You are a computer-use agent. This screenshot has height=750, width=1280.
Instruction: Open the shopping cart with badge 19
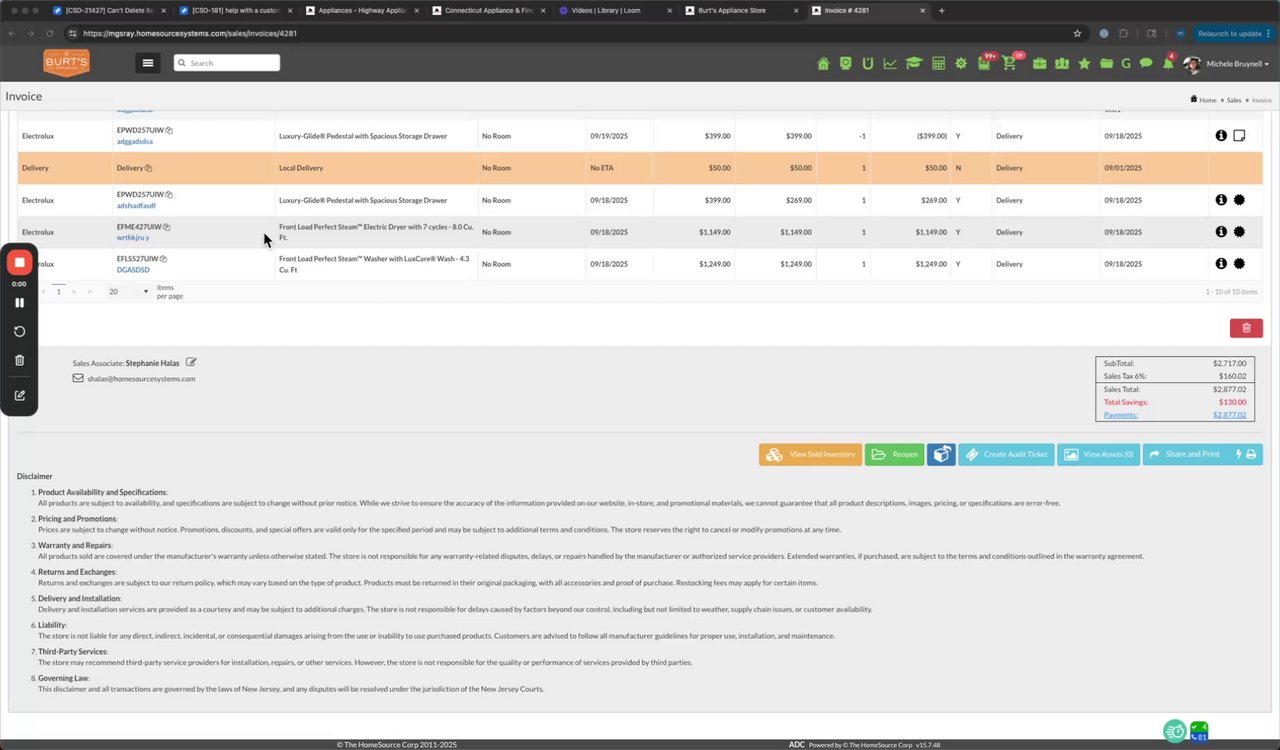pos(1009,63)
